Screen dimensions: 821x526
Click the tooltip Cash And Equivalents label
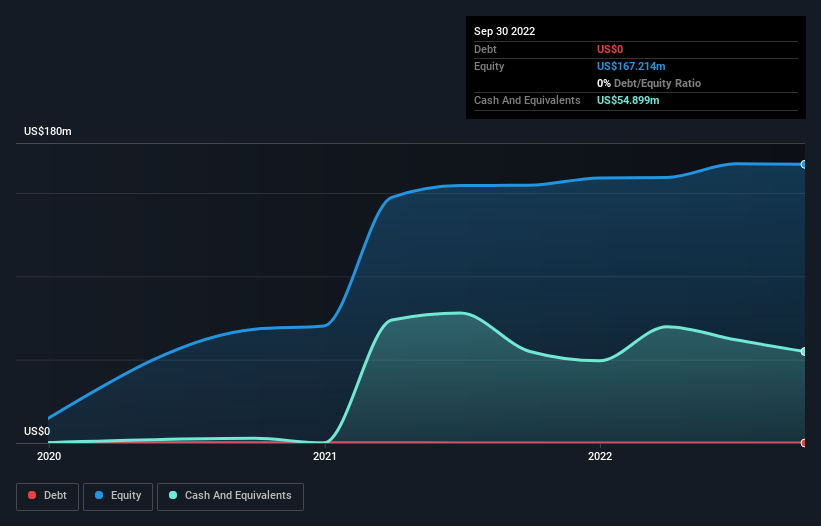[x=527, y=100]
